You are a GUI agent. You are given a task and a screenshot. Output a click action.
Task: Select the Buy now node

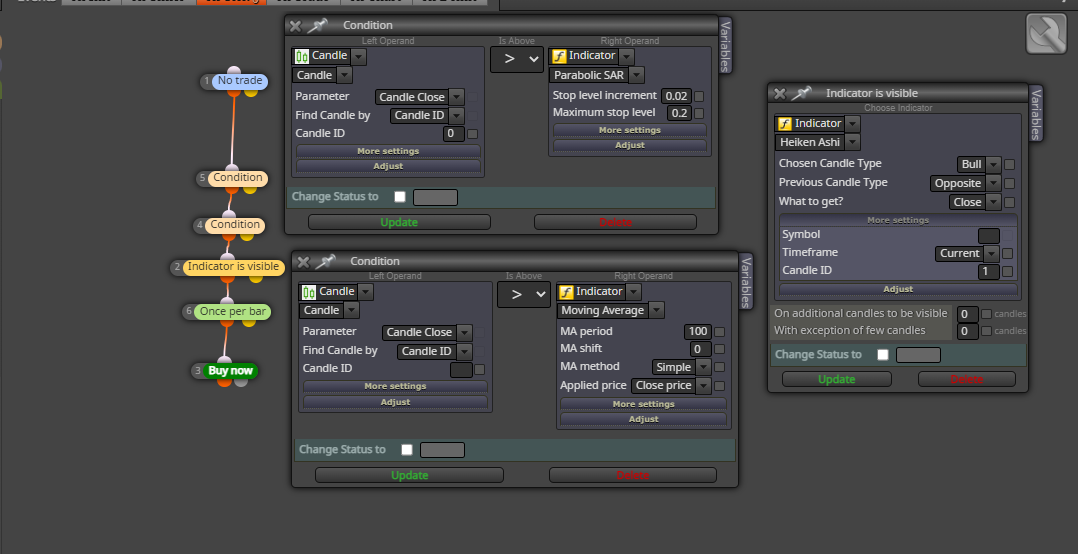point(231,370)
